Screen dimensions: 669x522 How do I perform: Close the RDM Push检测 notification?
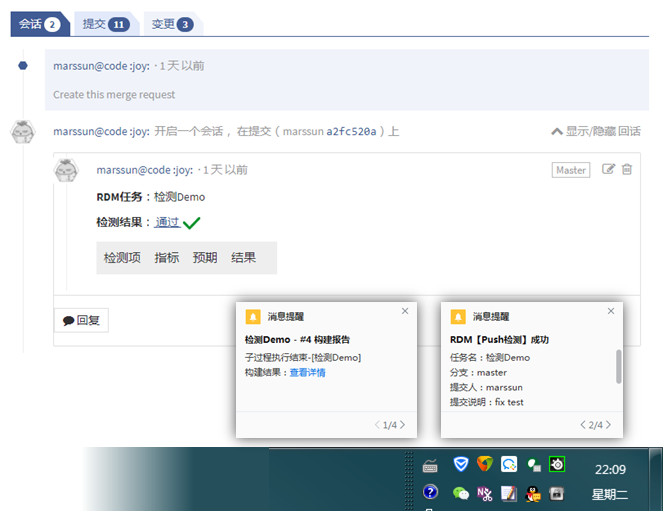tap(611, 311)
